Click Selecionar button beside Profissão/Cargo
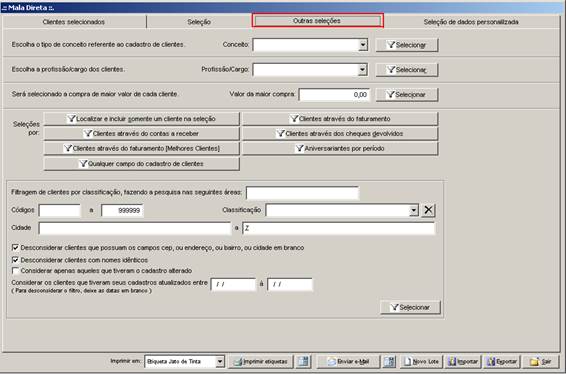The width and height of the screenshot is (566, 374). tap(407, 70)
